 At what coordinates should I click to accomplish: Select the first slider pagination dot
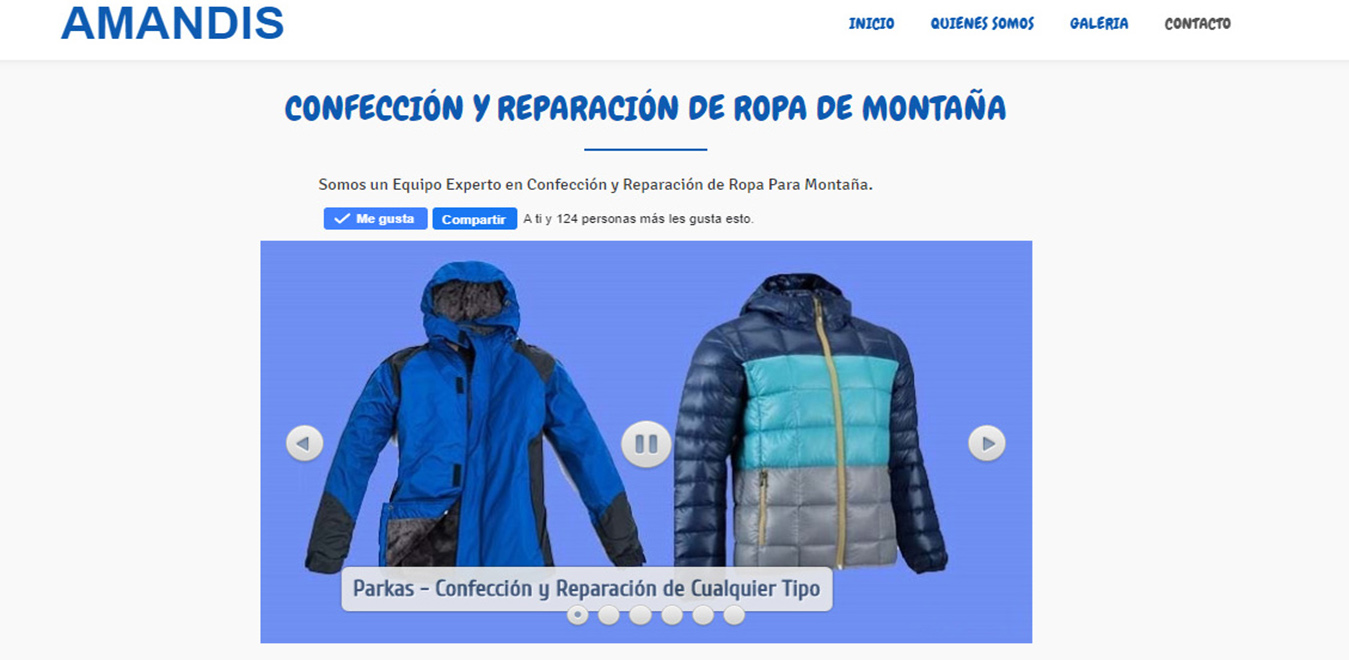577,615
